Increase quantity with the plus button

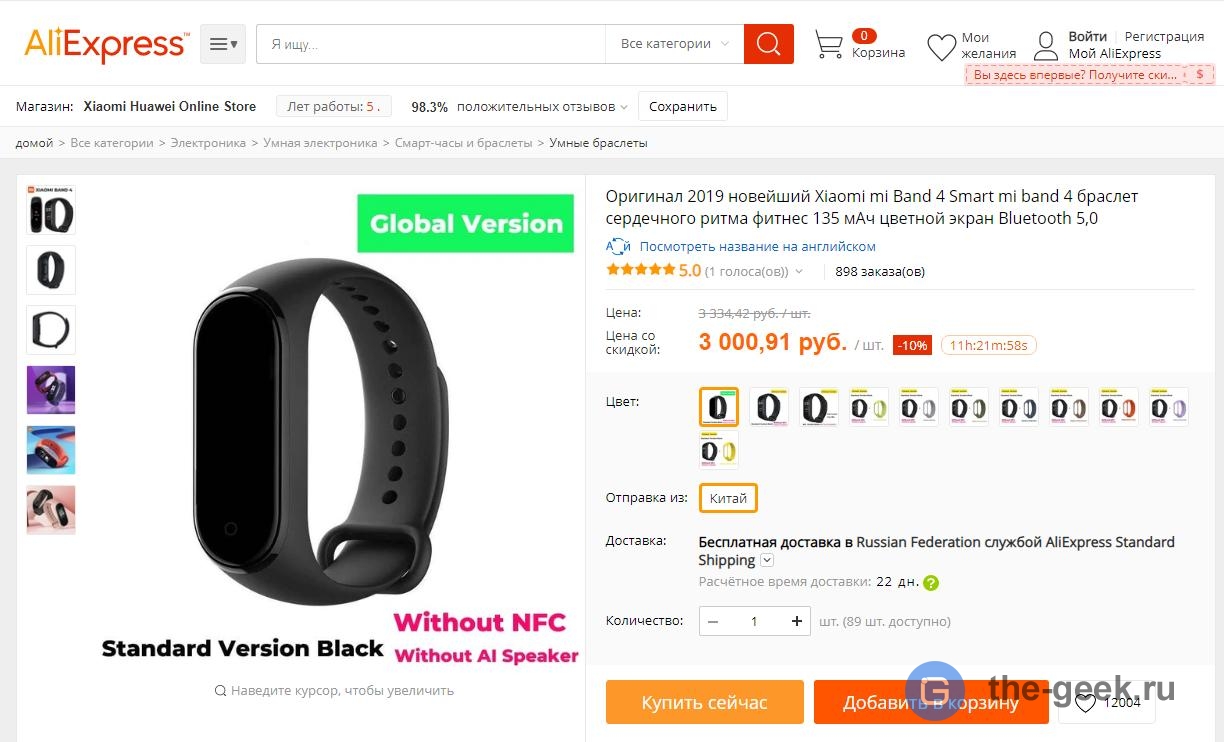(796, 621)
